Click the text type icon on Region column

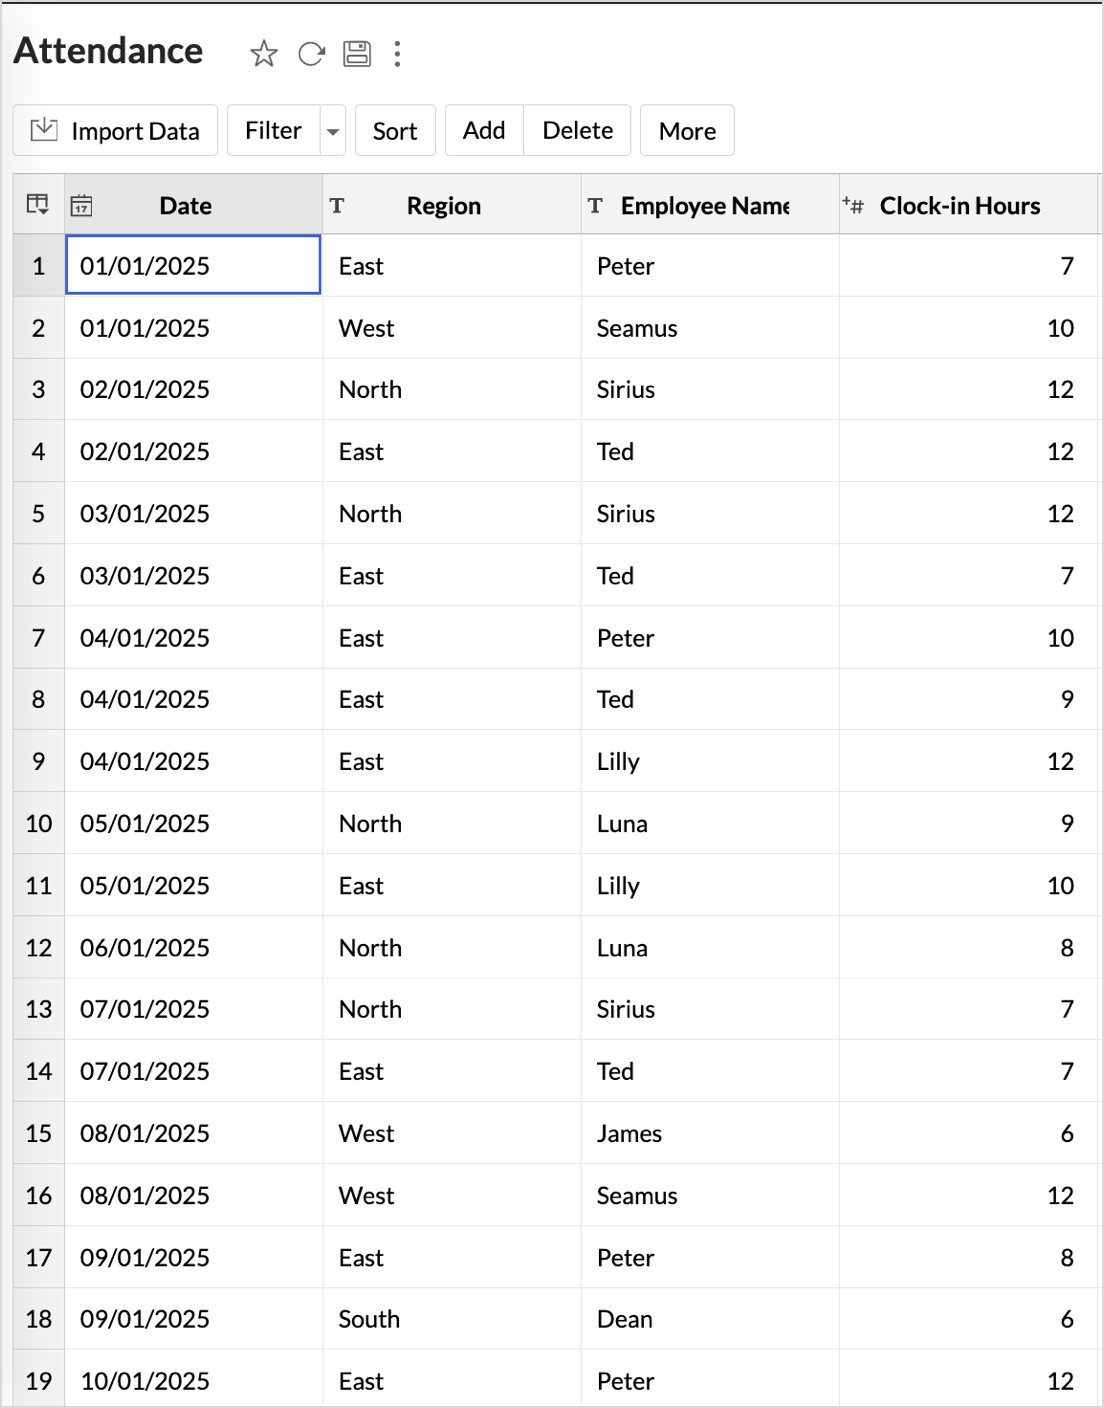337,206
